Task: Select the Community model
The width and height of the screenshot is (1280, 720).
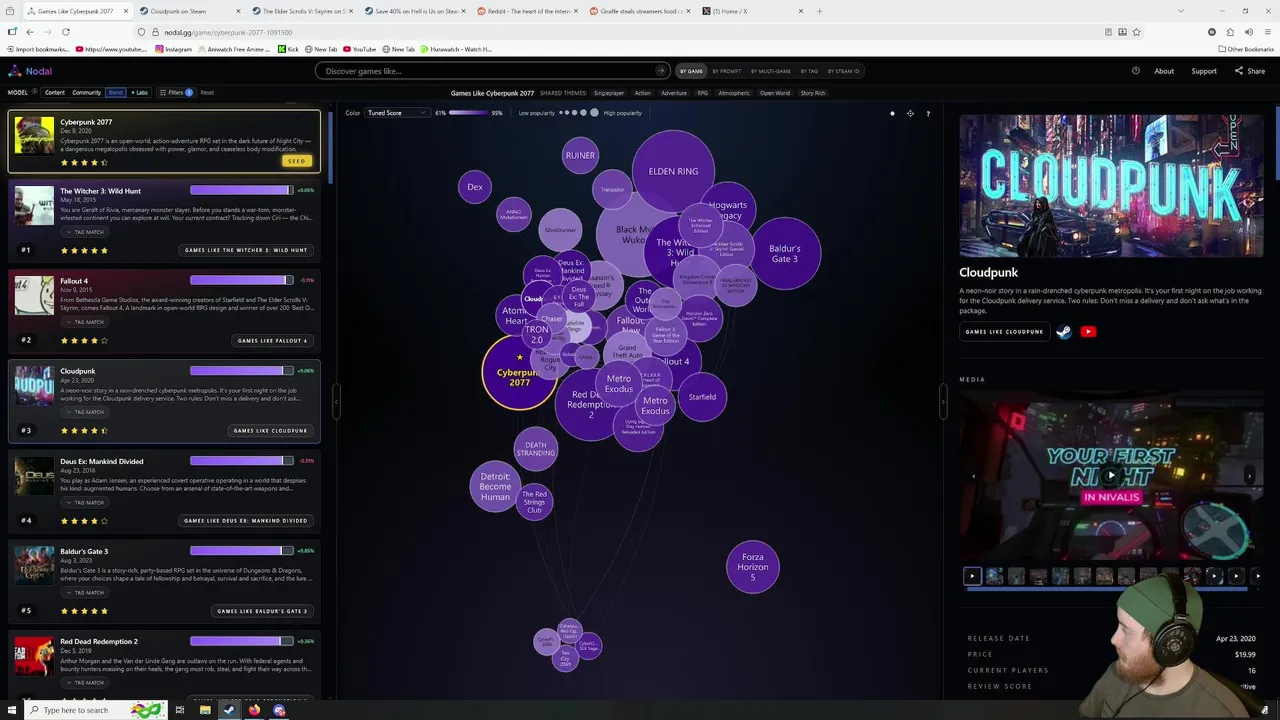Action: click(86, 92)
